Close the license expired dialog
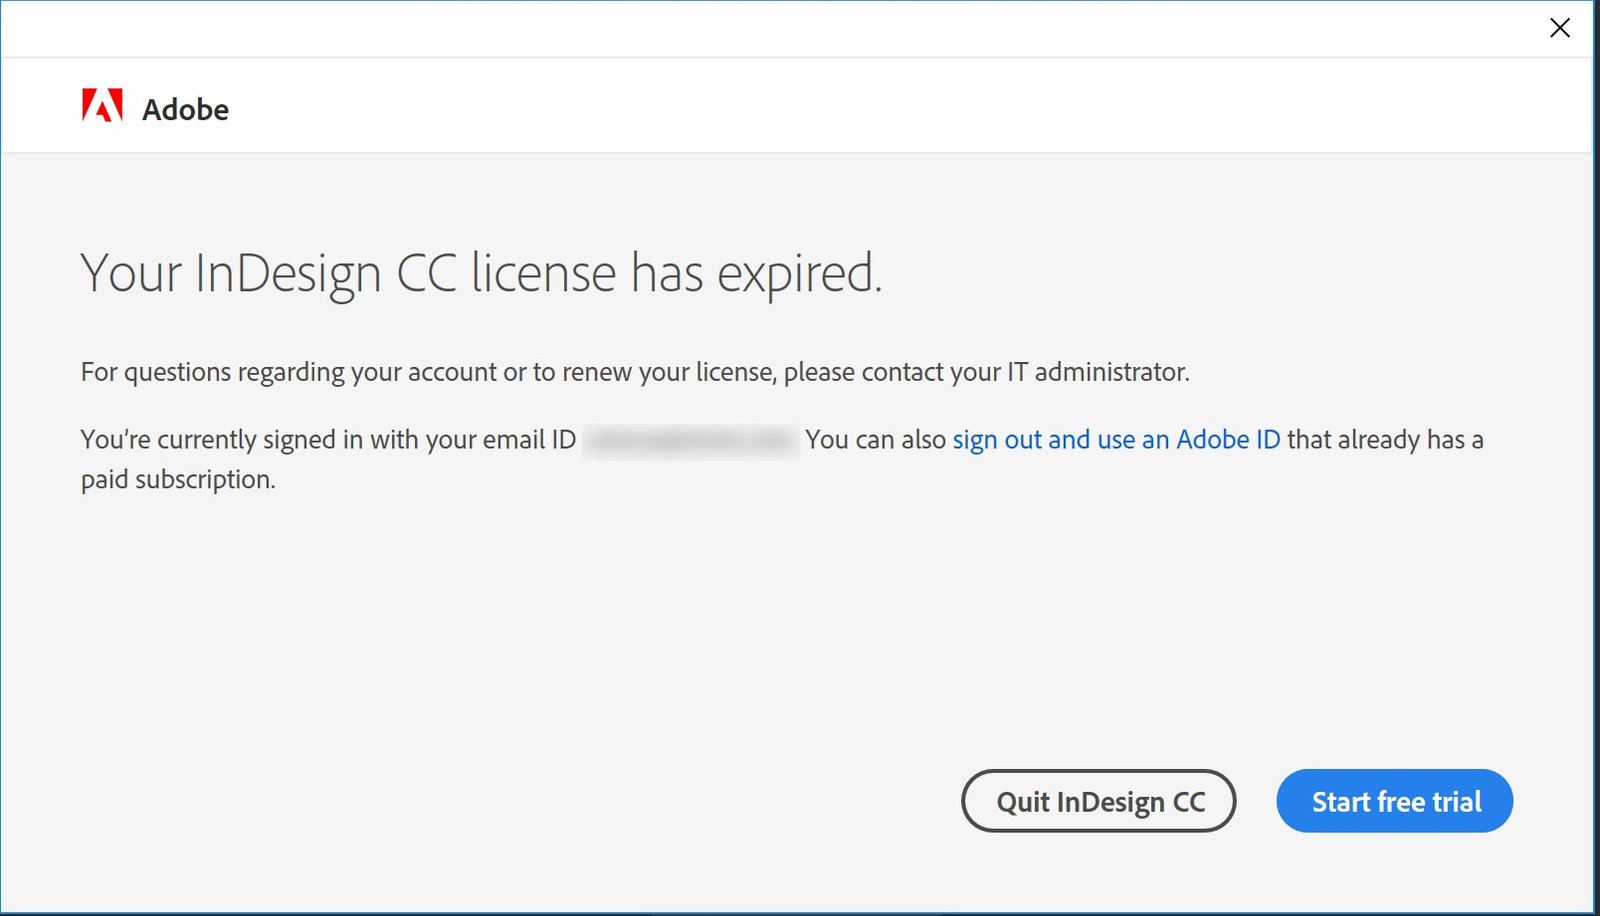The image size is (1600, 916). (x=1559, y=28)
